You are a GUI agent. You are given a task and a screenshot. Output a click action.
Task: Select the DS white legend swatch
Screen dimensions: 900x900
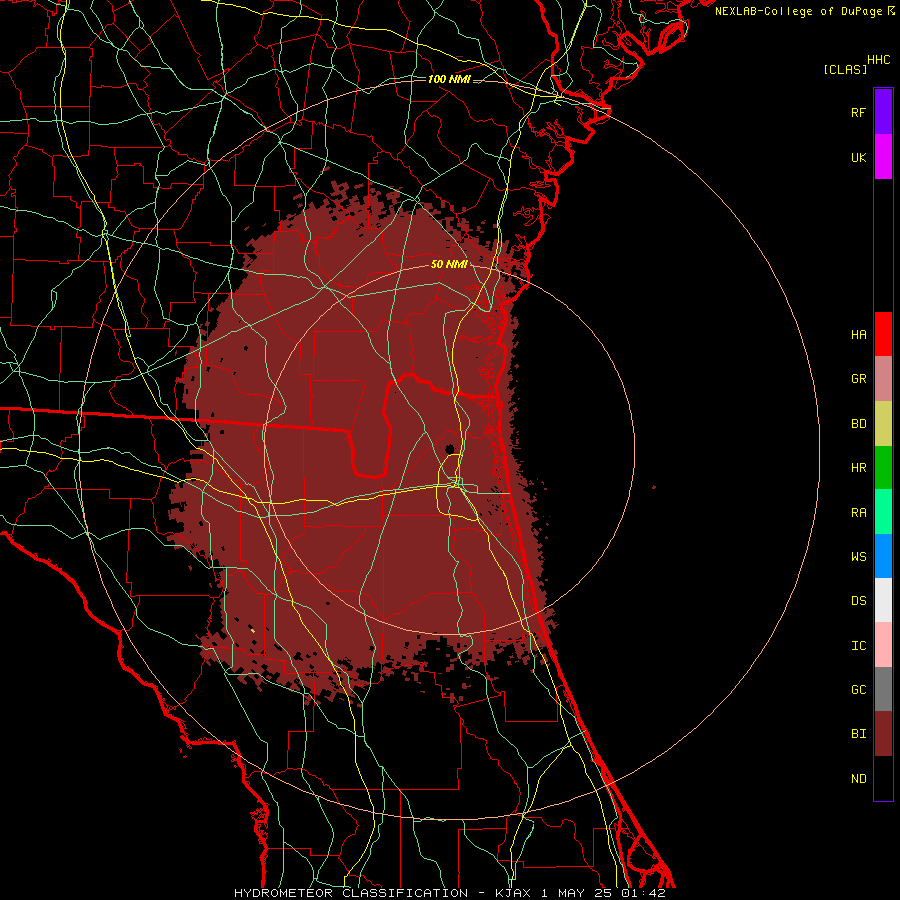(x=883, y=600)
